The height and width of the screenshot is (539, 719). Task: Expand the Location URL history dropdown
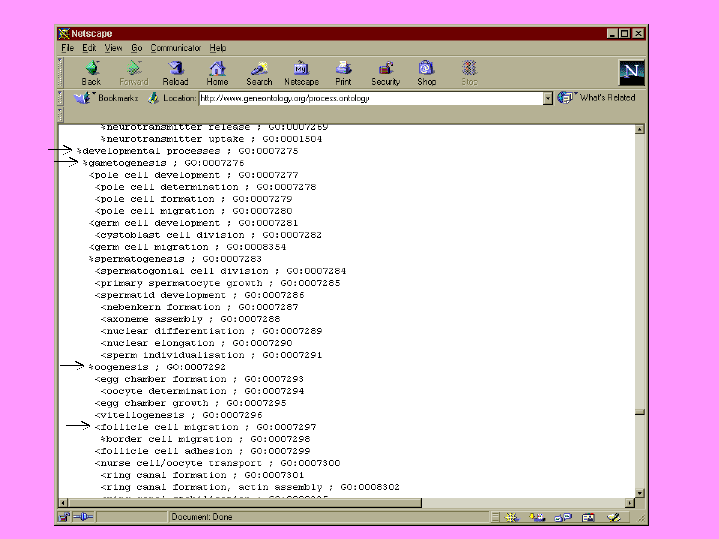pos(548,98)
